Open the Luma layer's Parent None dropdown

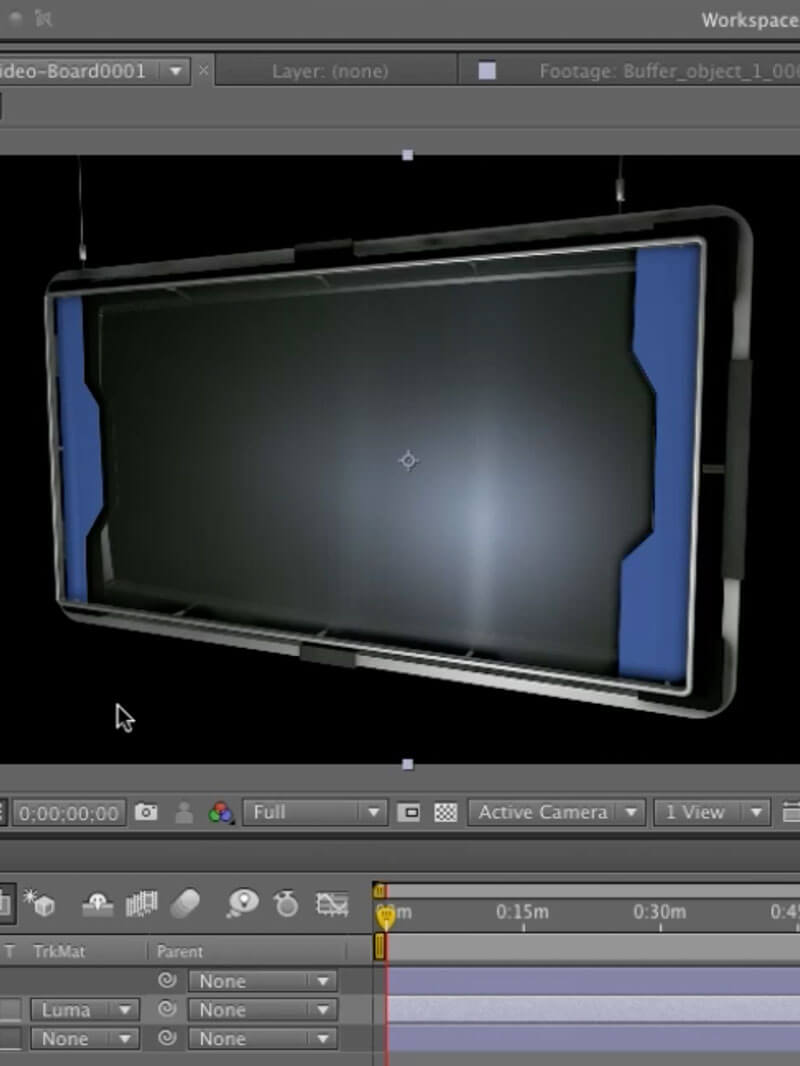point(261,1010)
